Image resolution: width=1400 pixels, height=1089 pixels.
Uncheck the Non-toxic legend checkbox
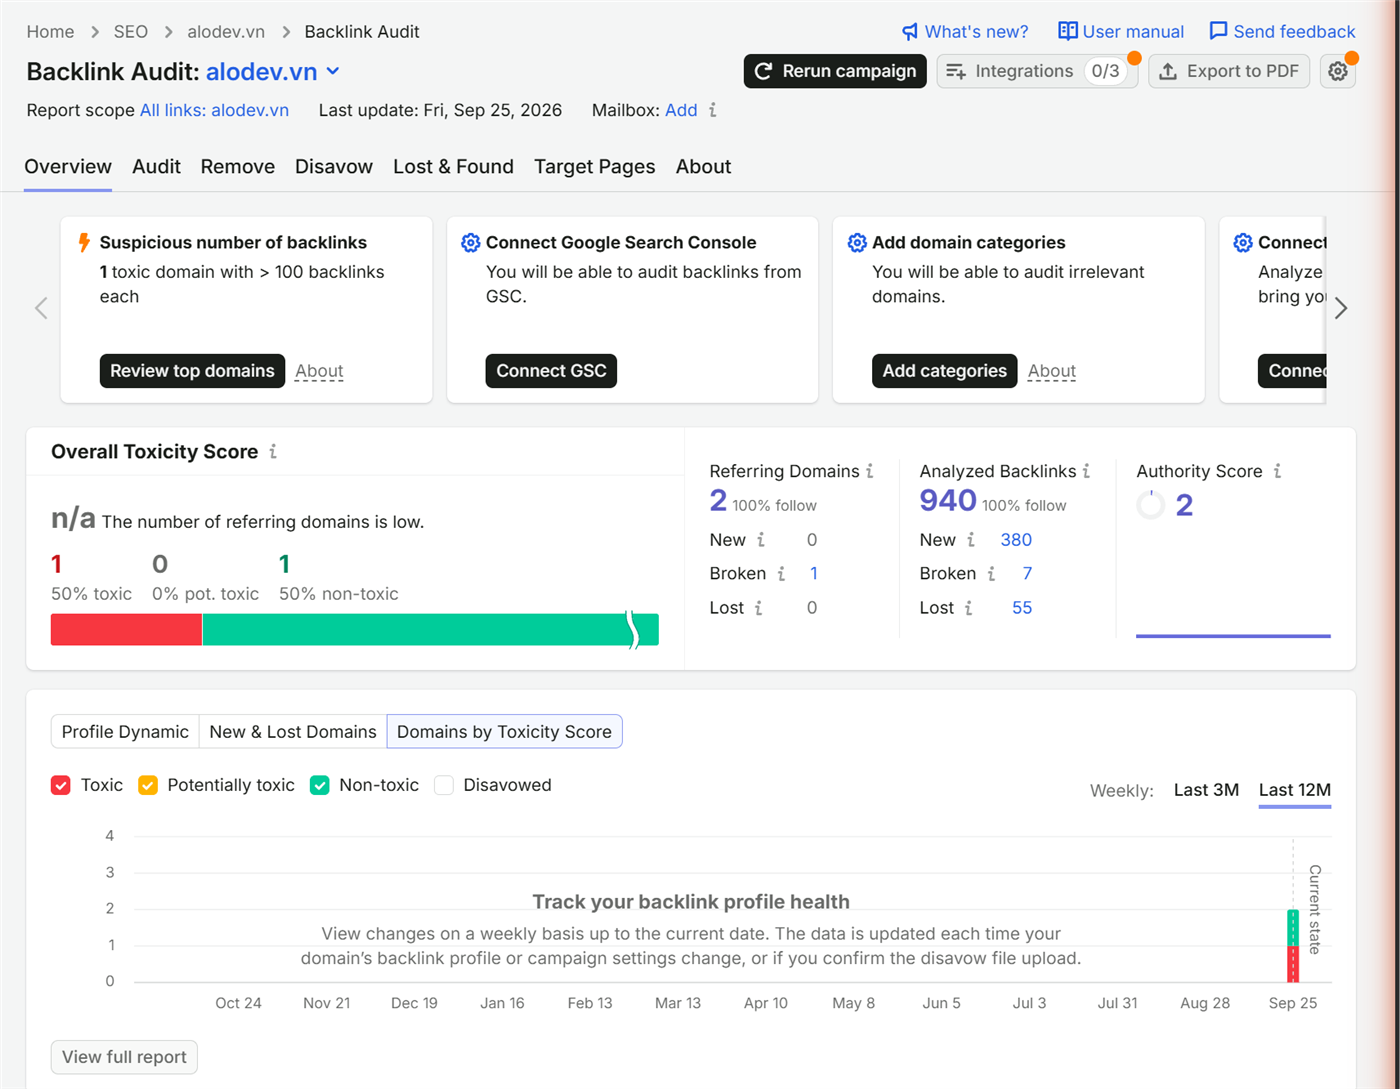coord(320,785)
